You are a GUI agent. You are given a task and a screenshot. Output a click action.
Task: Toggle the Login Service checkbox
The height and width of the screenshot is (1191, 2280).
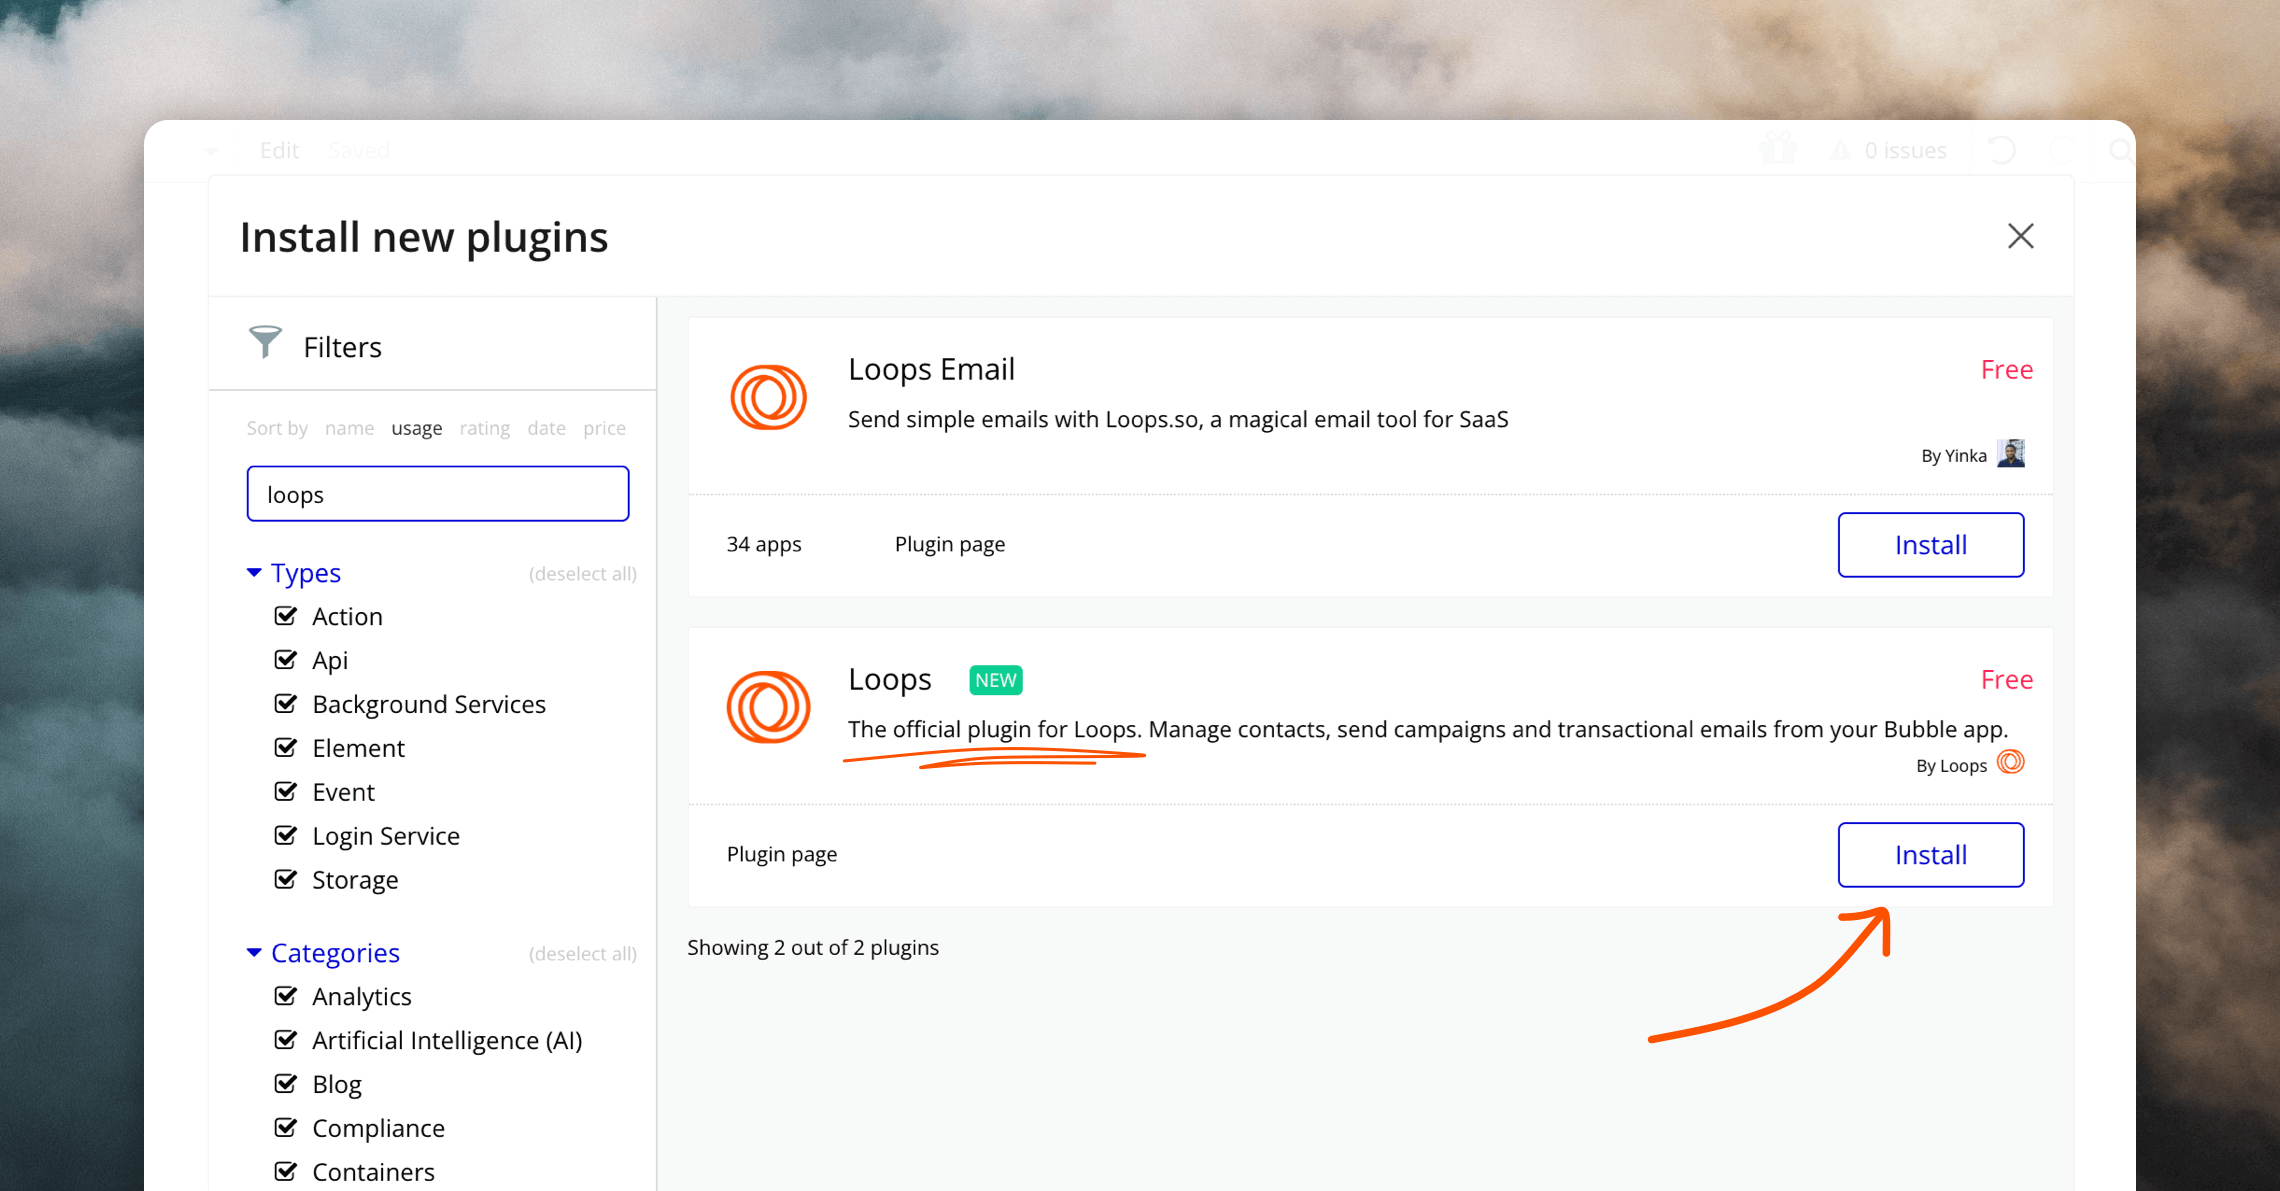(x=286, y=836)
